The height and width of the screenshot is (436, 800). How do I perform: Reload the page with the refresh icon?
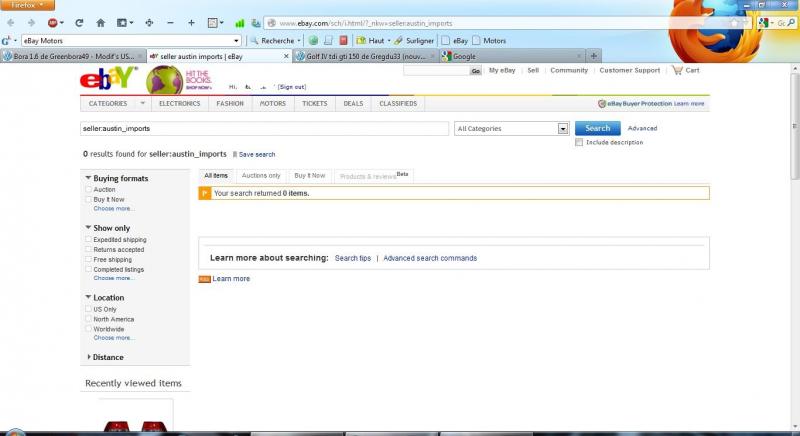(x=79, y=23)
